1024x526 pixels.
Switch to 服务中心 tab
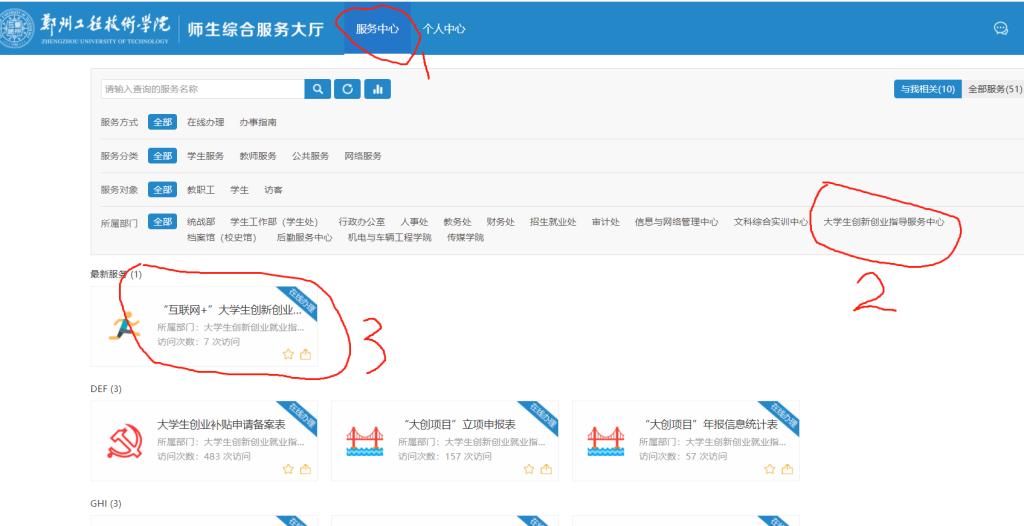tap(377, 29)
